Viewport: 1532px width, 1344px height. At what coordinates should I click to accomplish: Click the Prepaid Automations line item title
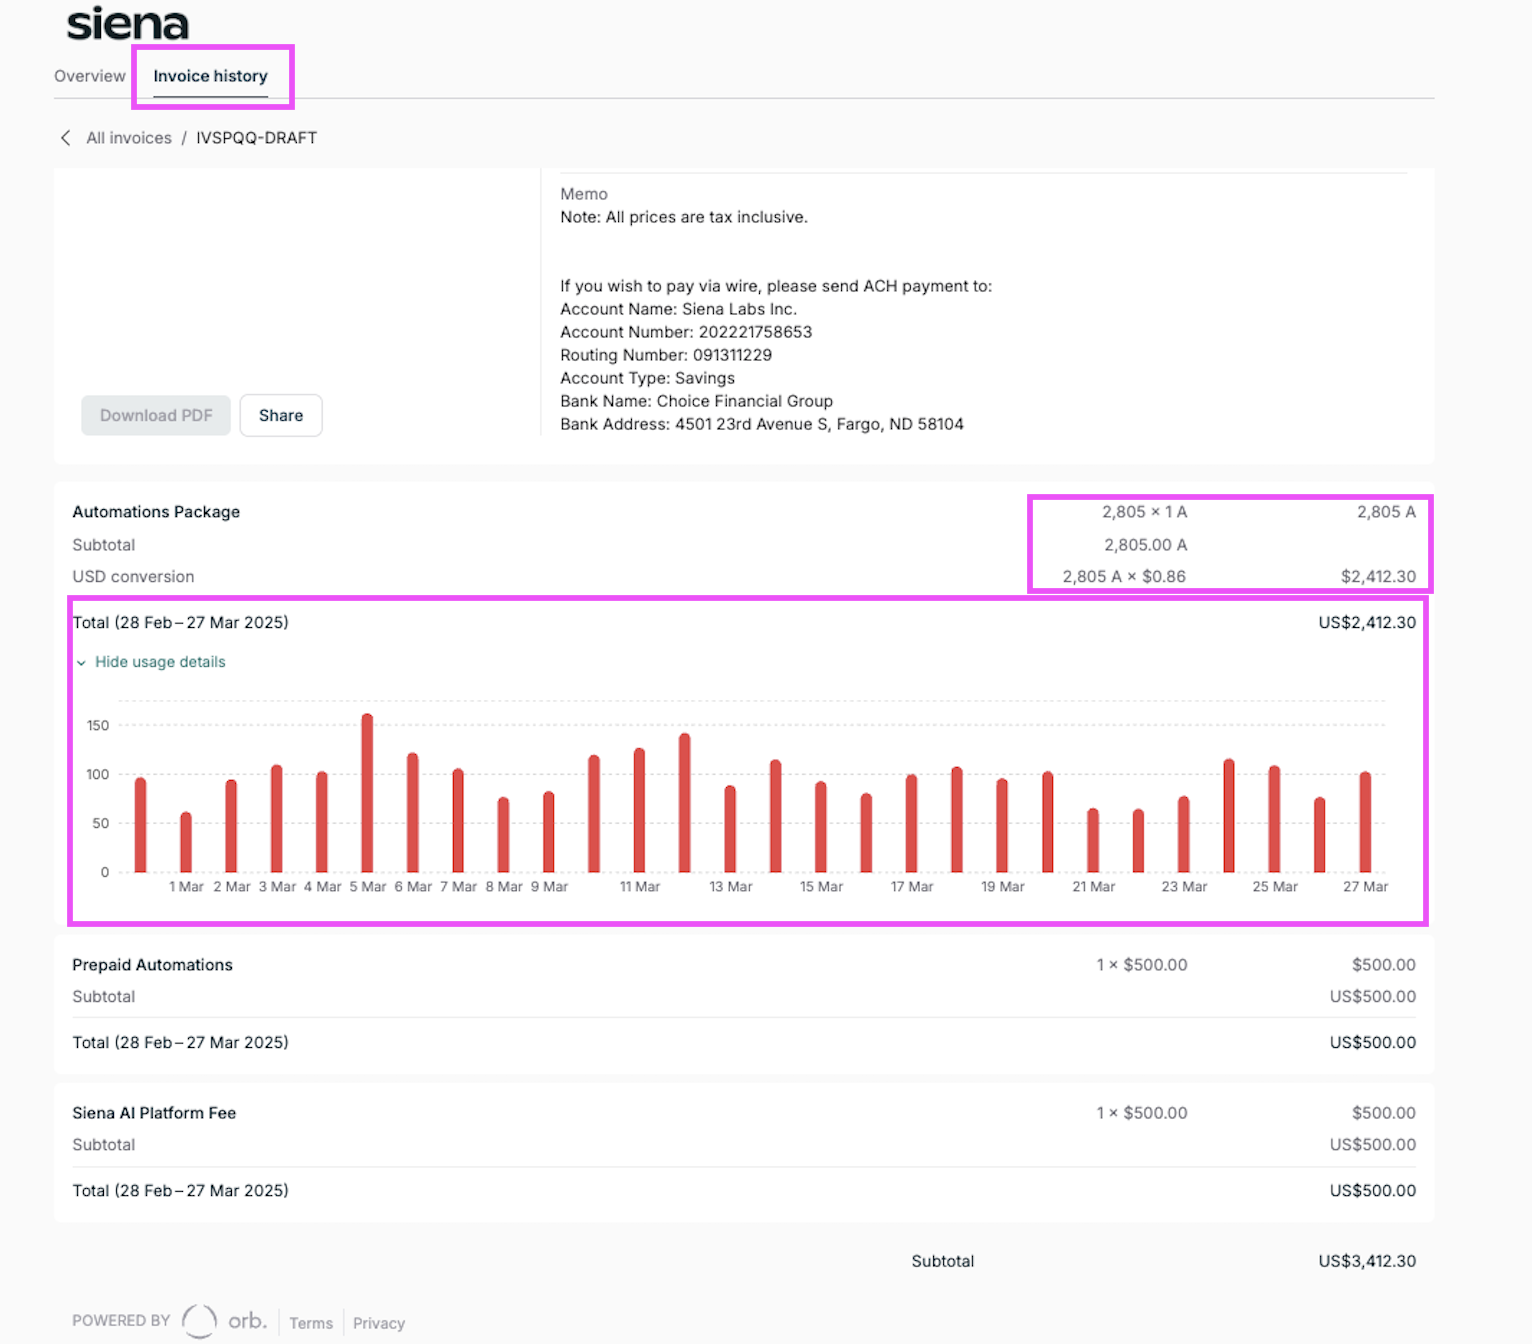pos(152,965)
